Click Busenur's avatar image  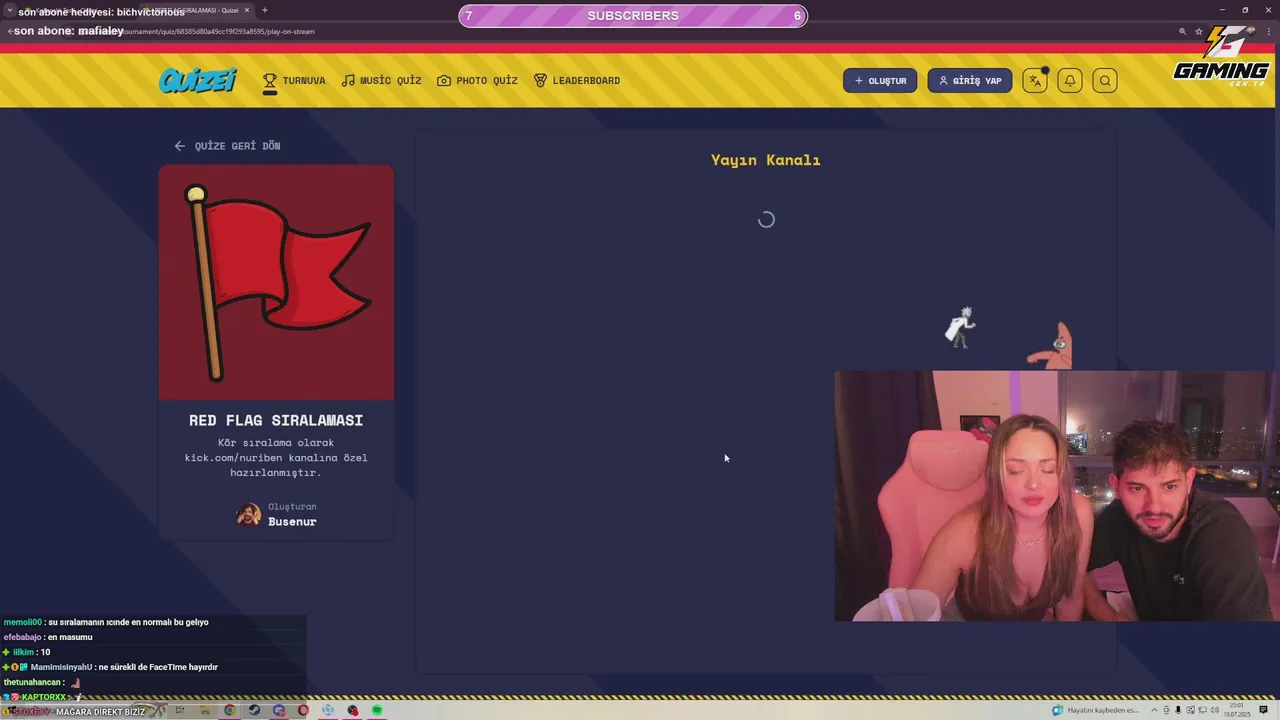coord(248,515)
